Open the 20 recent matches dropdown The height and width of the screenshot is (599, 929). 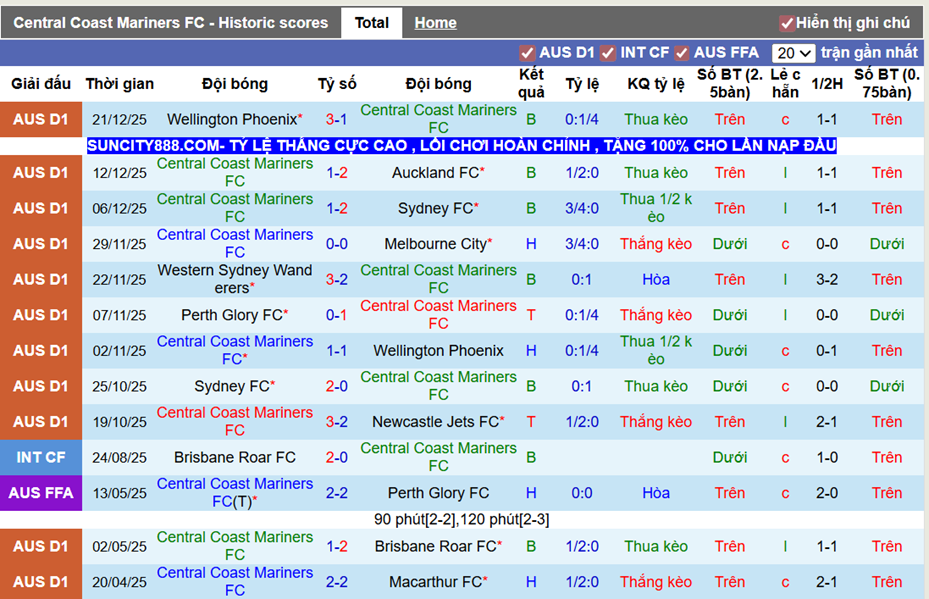pos(793,53)
